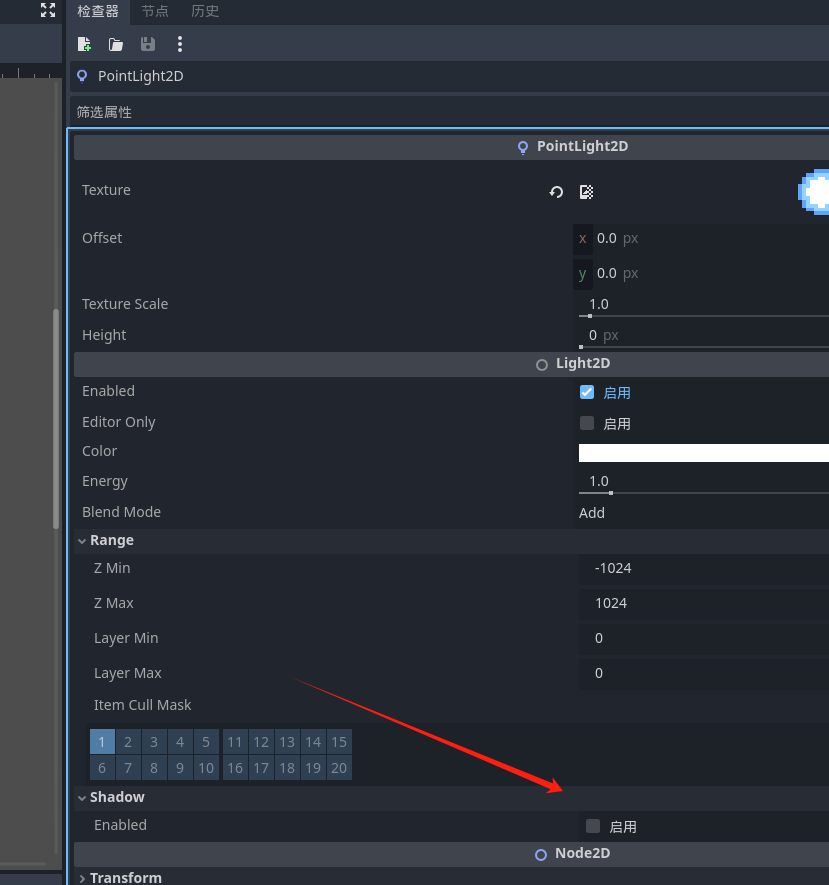Open the white Color swatch picker

[x=704, y=453]
